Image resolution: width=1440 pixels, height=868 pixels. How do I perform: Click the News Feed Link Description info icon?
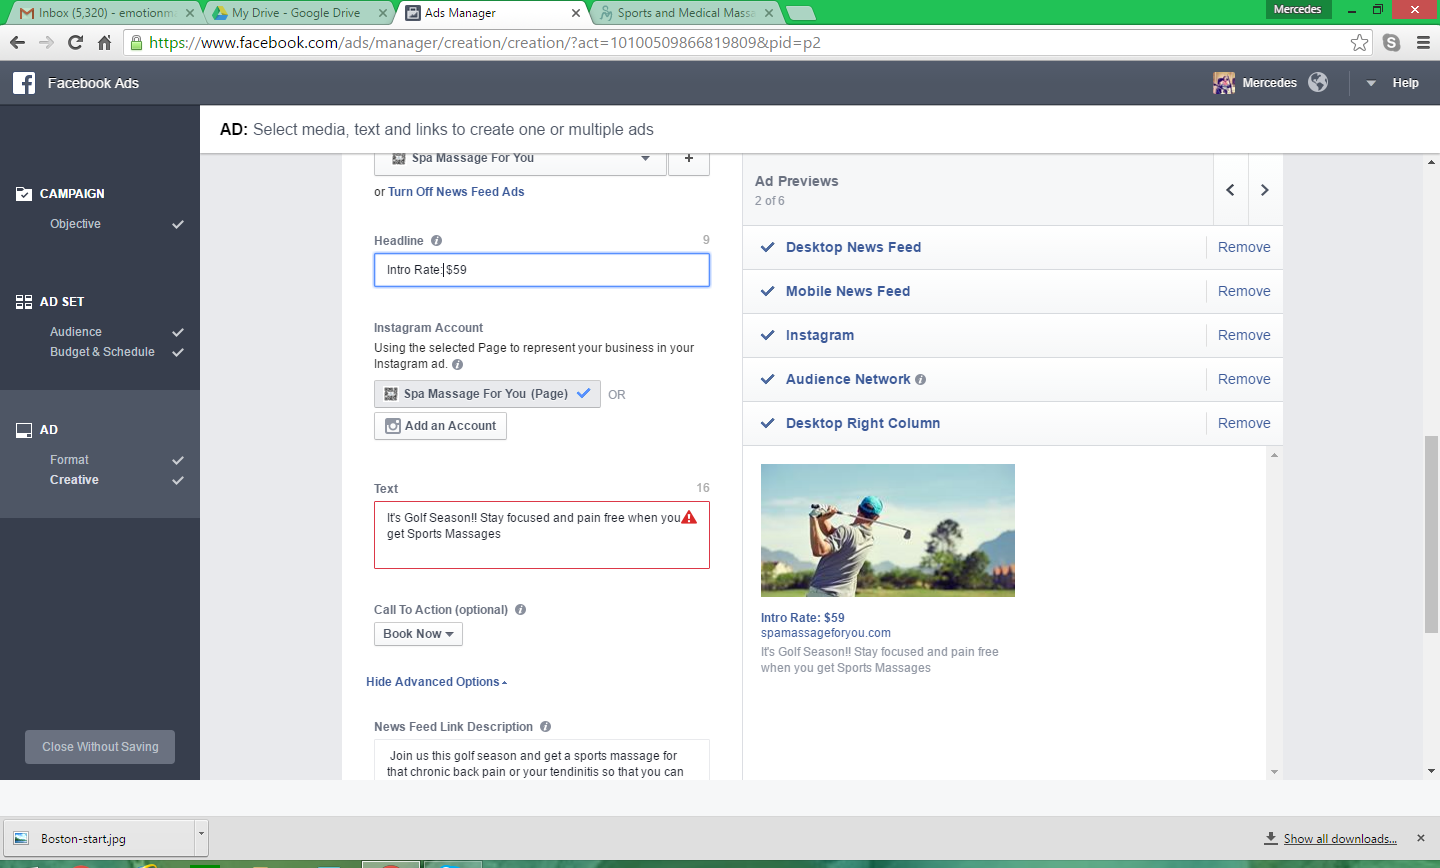coord(545,726)
